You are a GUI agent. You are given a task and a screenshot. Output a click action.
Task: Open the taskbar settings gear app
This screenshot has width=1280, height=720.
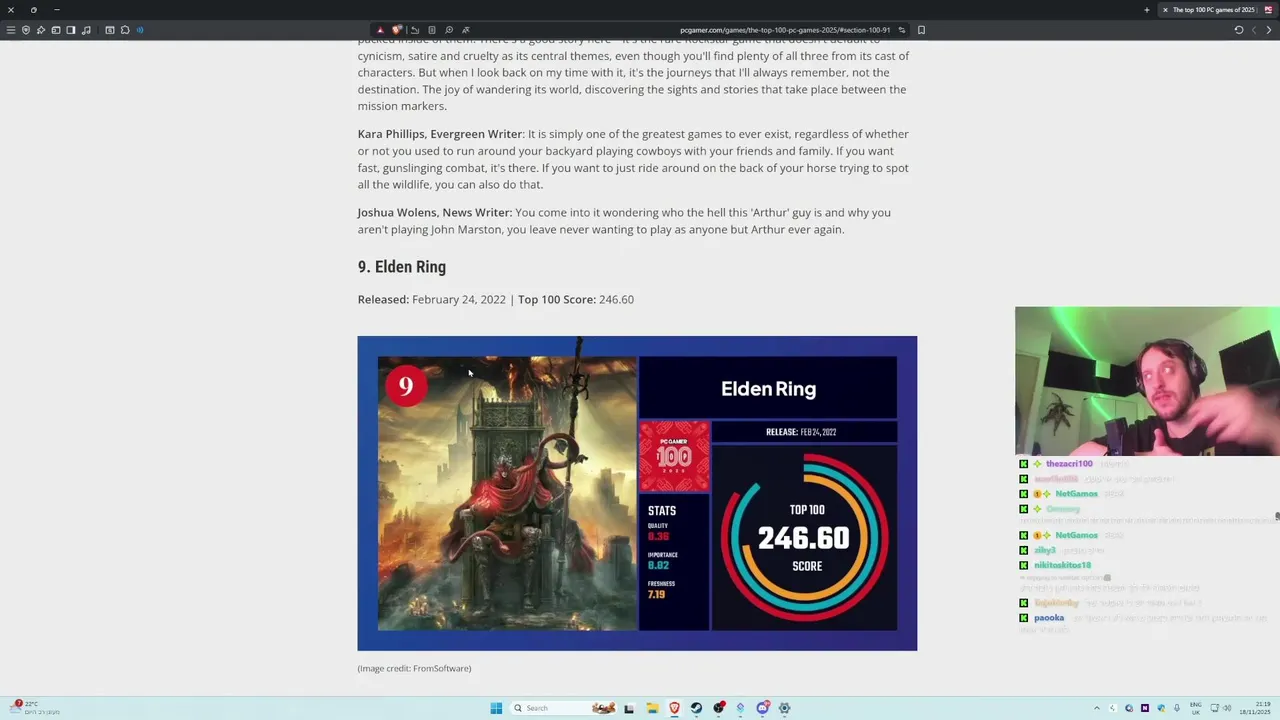[784, 708]
